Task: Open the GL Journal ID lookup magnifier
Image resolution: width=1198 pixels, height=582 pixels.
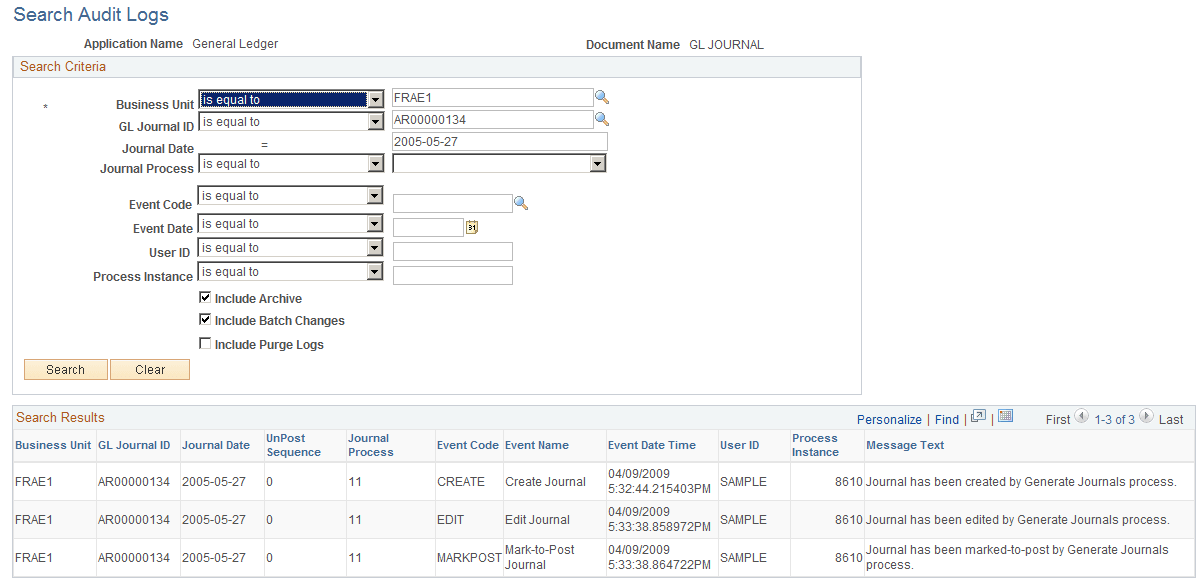Action: (x=601, y=120)
